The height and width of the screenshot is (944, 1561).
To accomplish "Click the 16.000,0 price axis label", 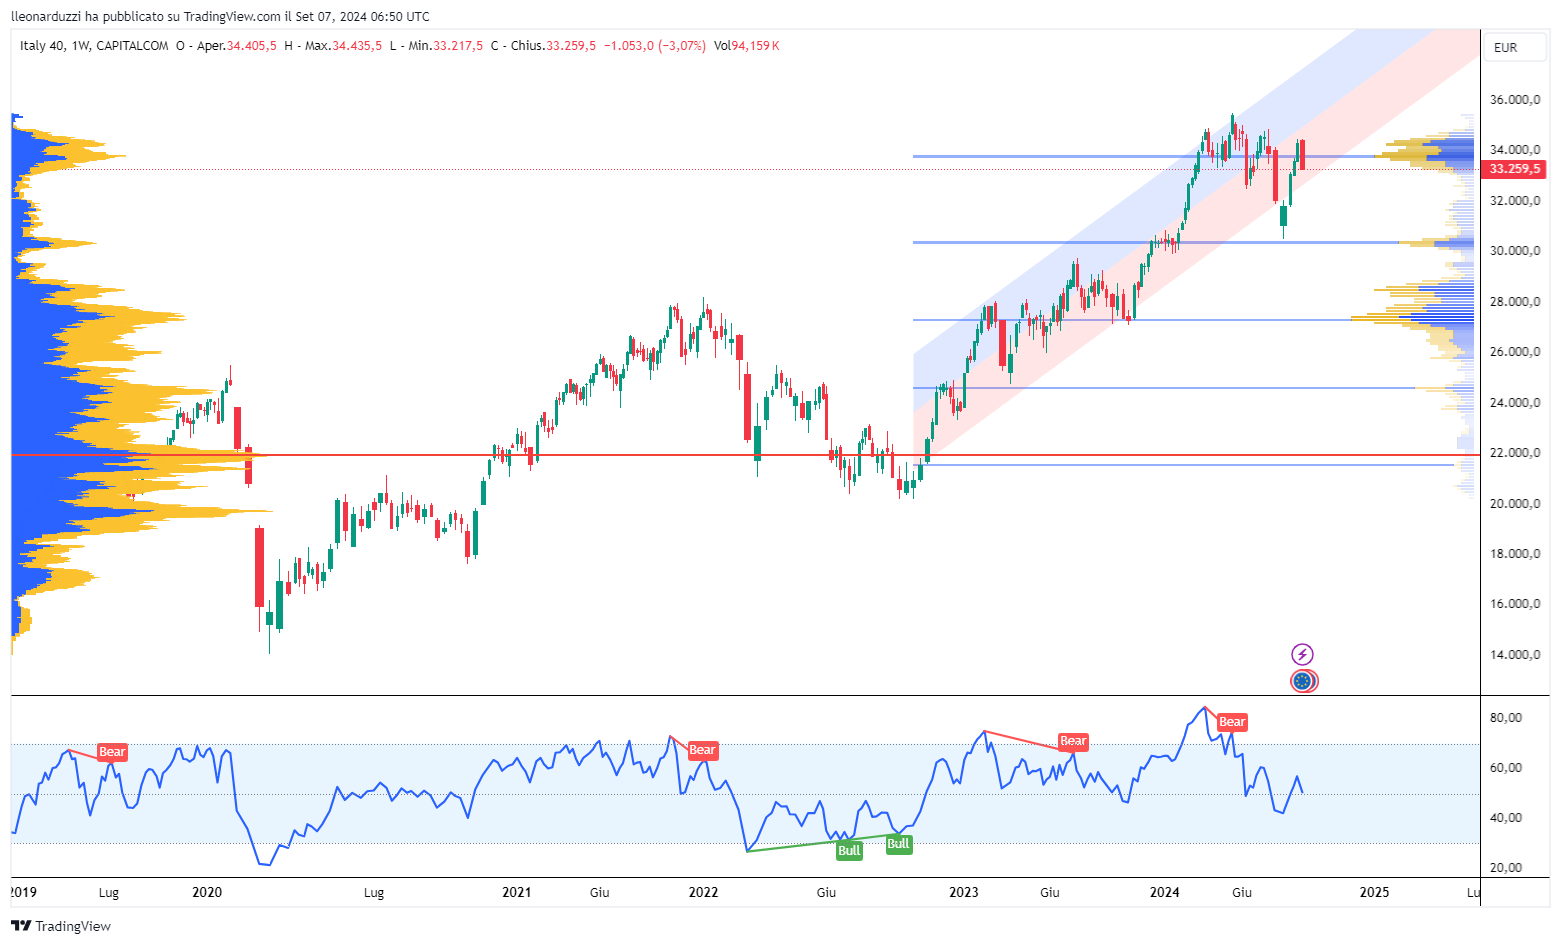I will point(1515,604).
